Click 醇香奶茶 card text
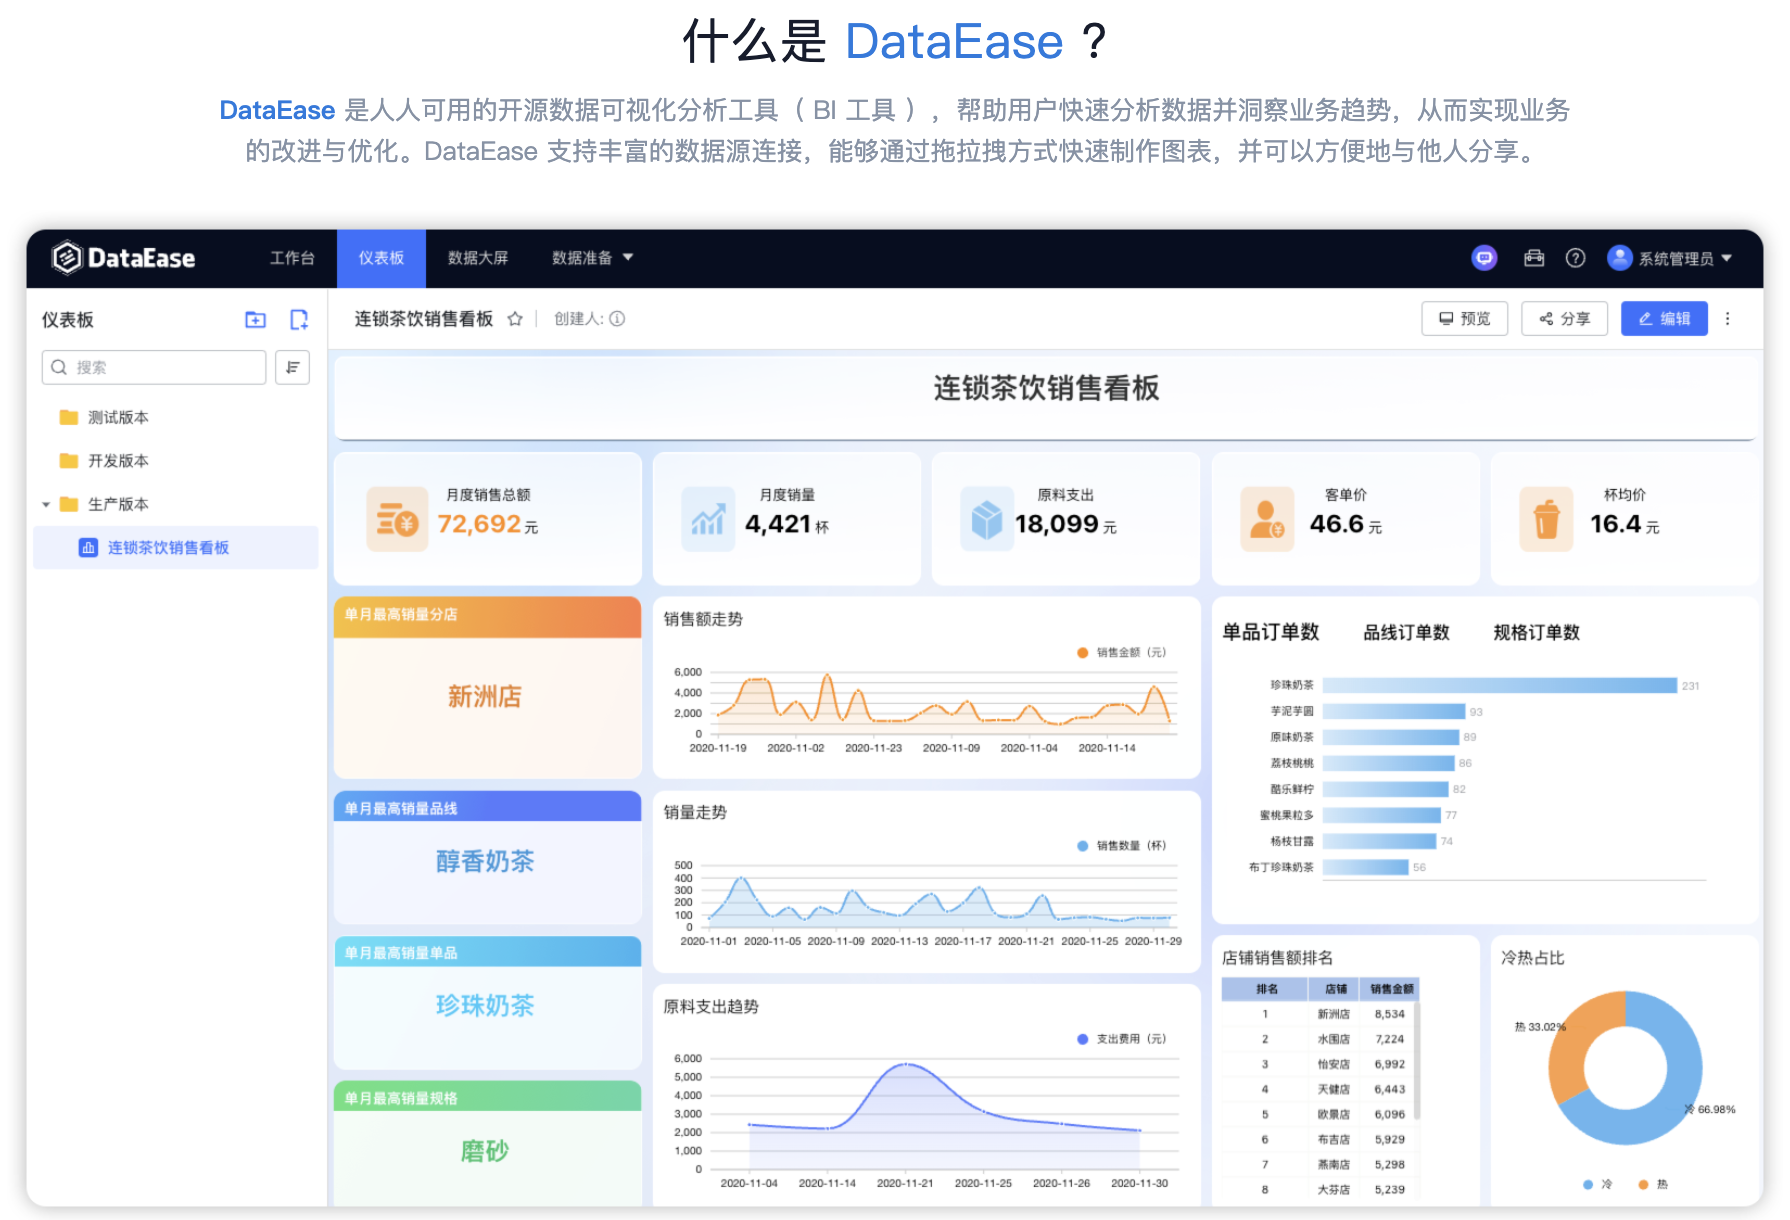The height and width of the screenshot is (1220, 1790). (485, 862)
